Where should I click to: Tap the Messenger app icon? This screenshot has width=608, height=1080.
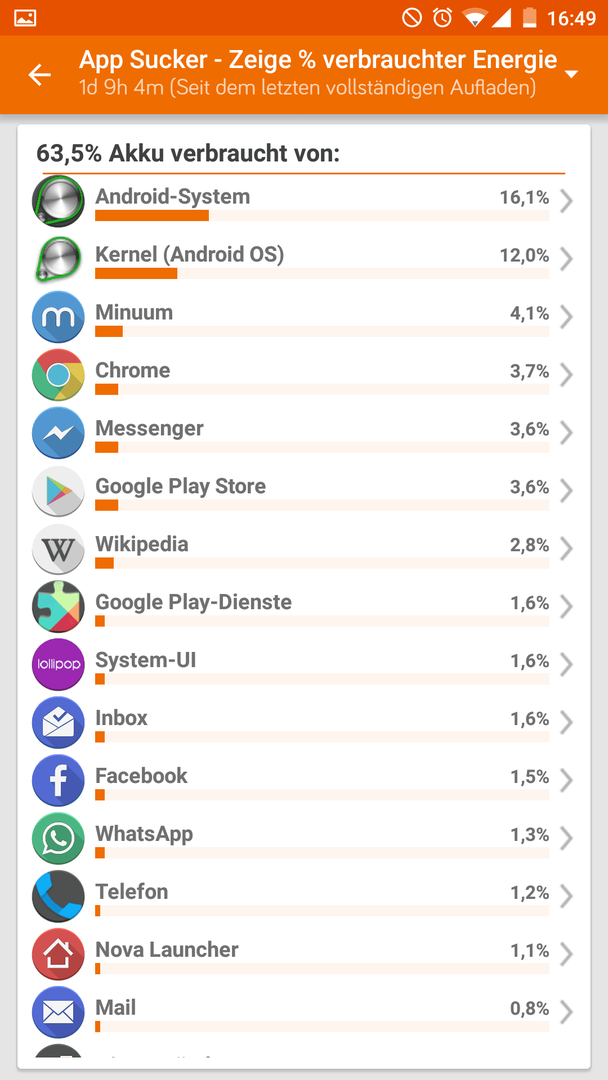58,433
